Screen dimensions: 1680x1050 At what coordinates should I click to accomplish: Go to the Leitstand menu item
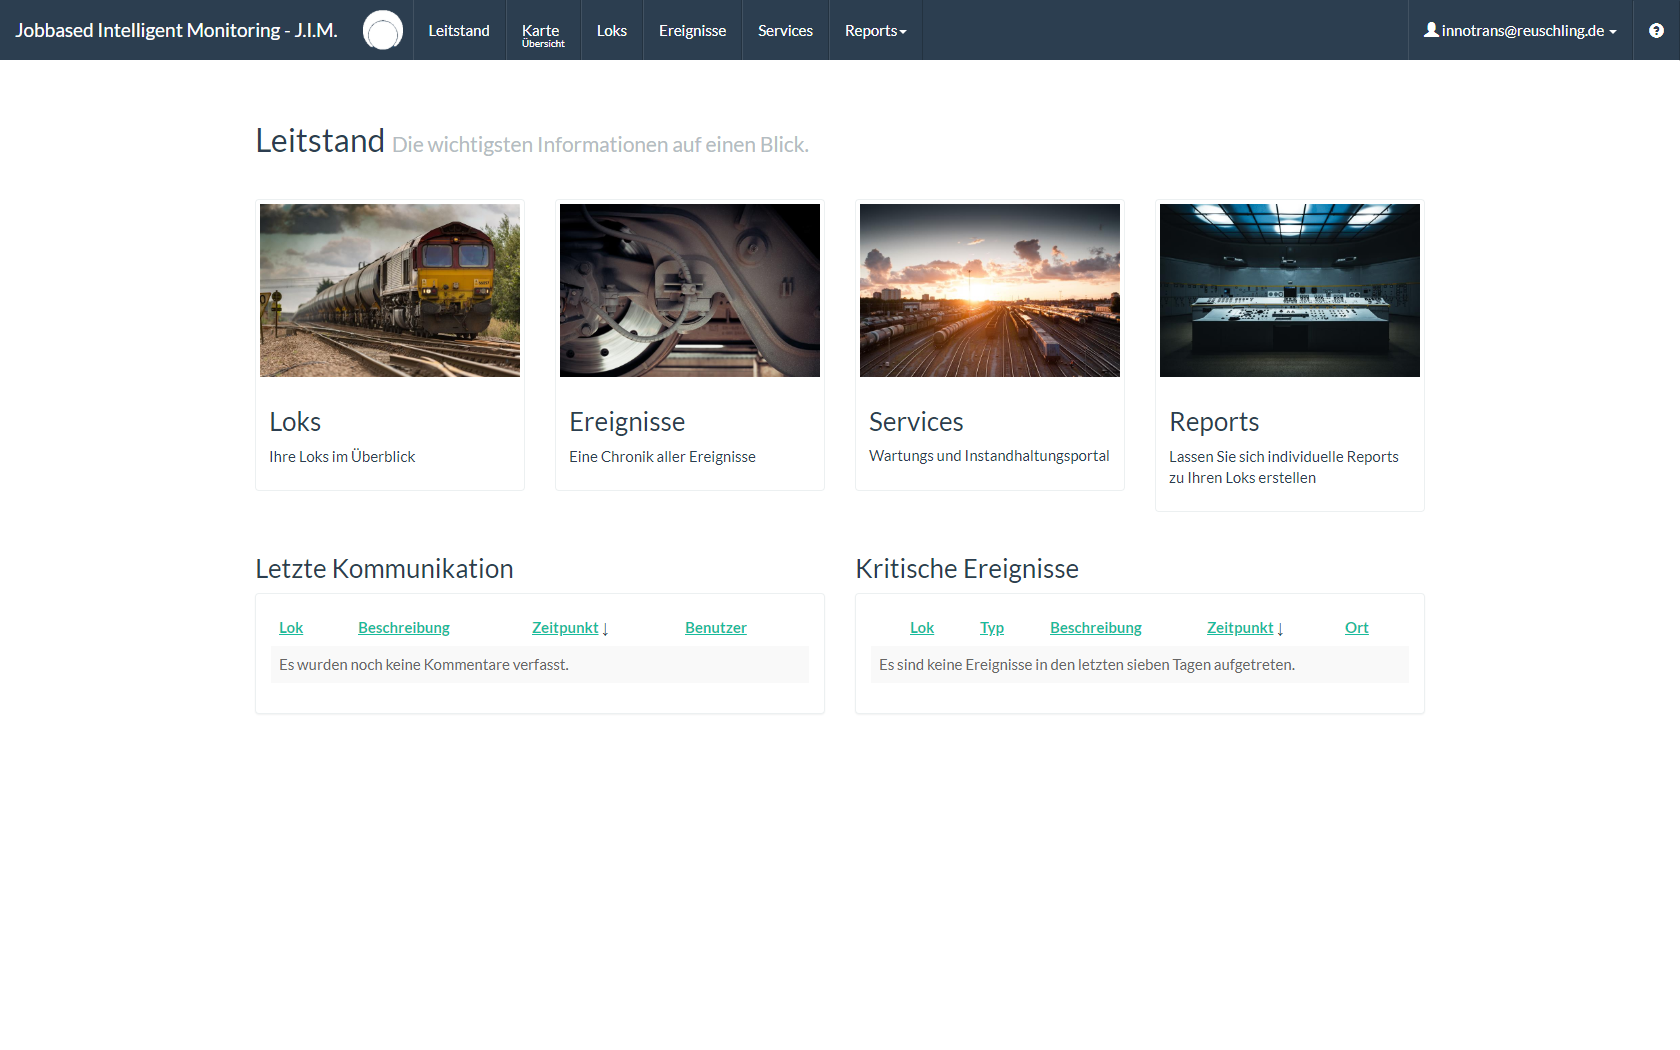click(x=459, y=30)
